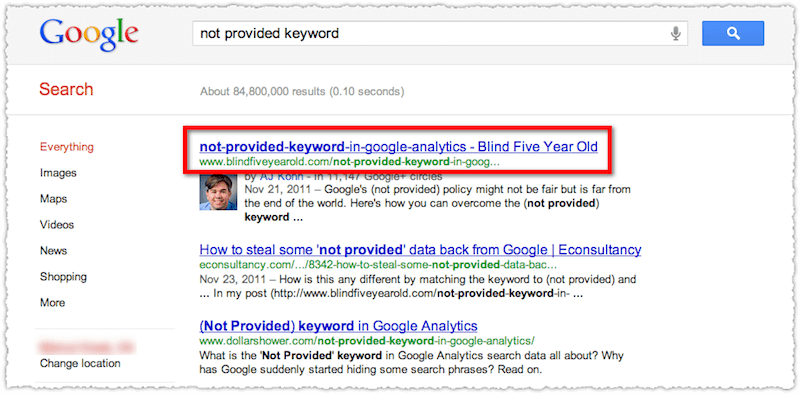Open AJ Kohn author photo thumbnail

pos(218,192)
